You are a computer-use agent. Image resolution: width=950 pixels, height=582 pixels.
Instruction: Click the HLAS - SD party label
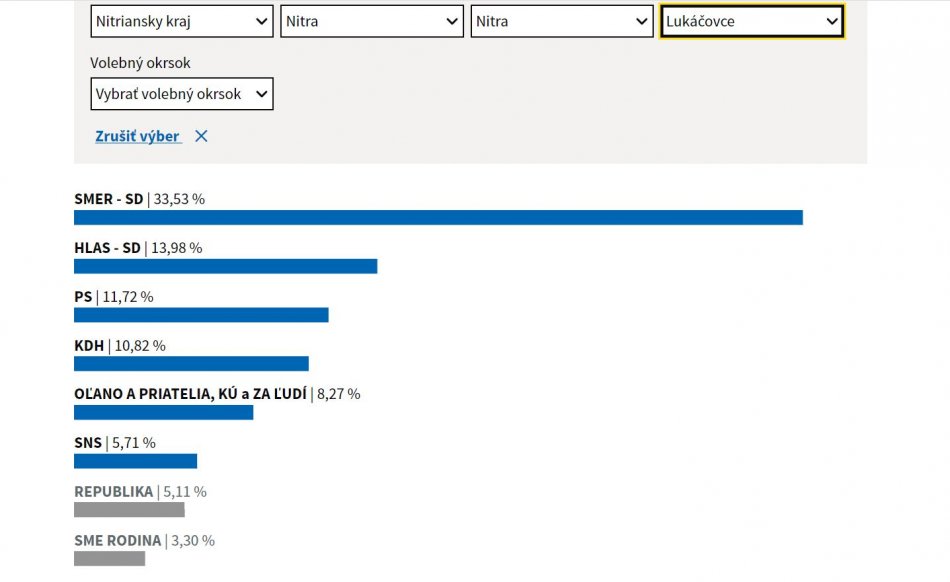[x=107, y=248]
